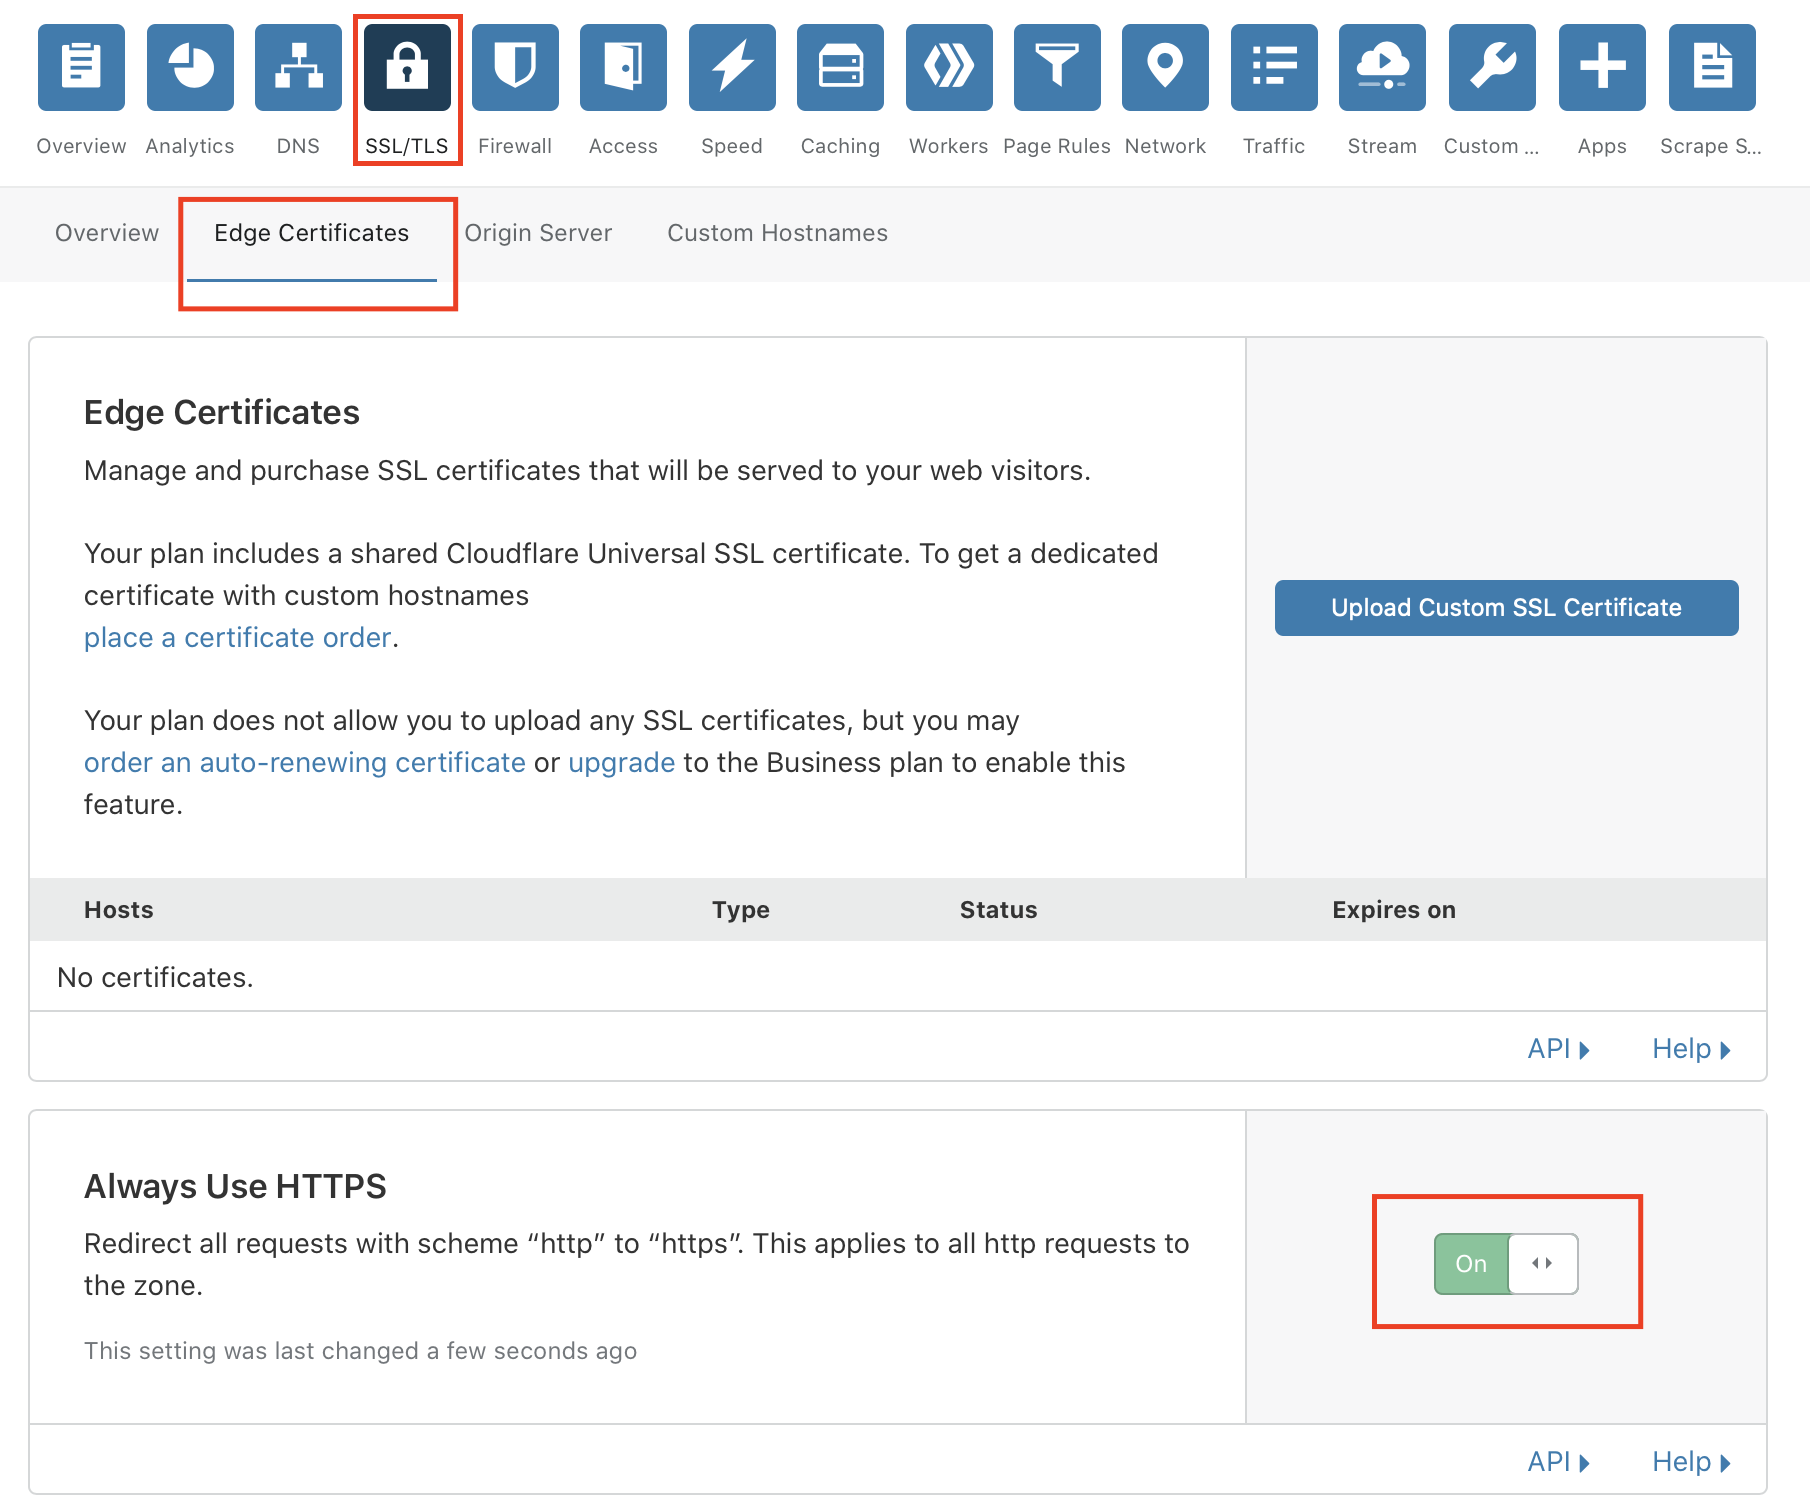
Task: Open the Scrape Shield document icon
Action: (x=1712, y=67)
